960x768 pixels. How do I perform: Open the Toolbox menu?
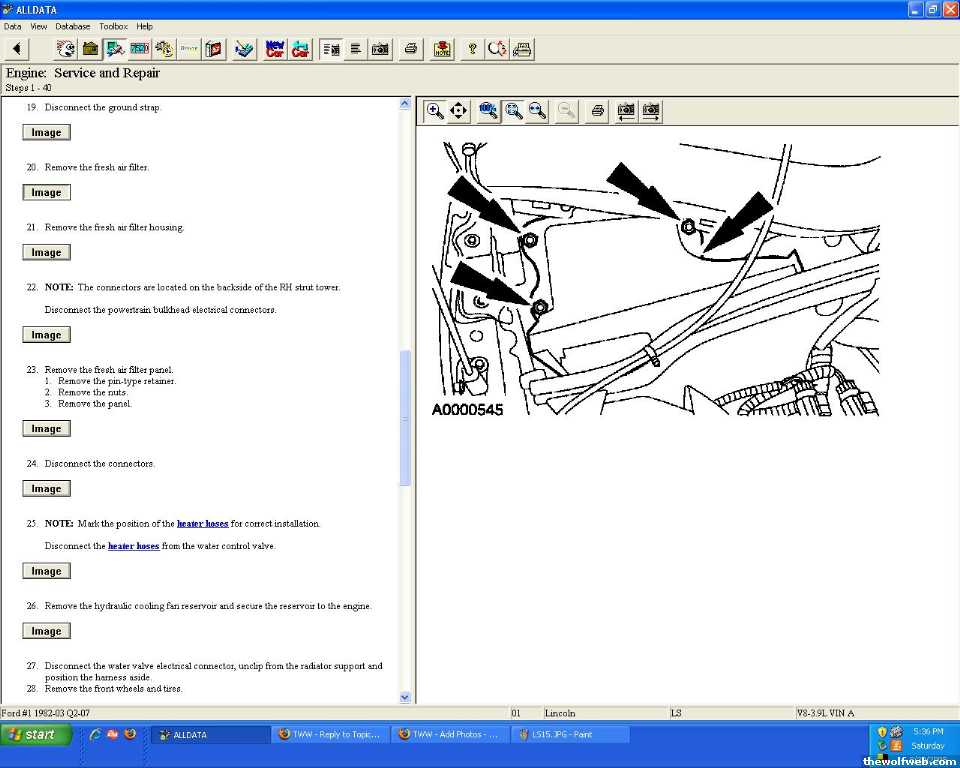pyautogui.click(x=113, y=26)
